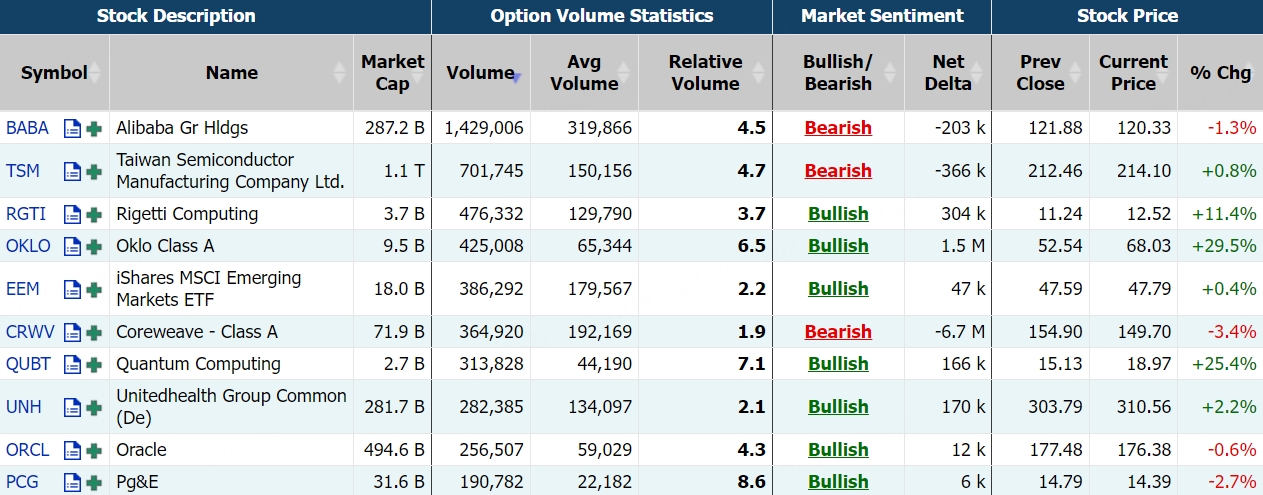Open the document icon for TSM
Image resolution: width=1263 pixels, height=495 pixels.
[x=72, y=171]
